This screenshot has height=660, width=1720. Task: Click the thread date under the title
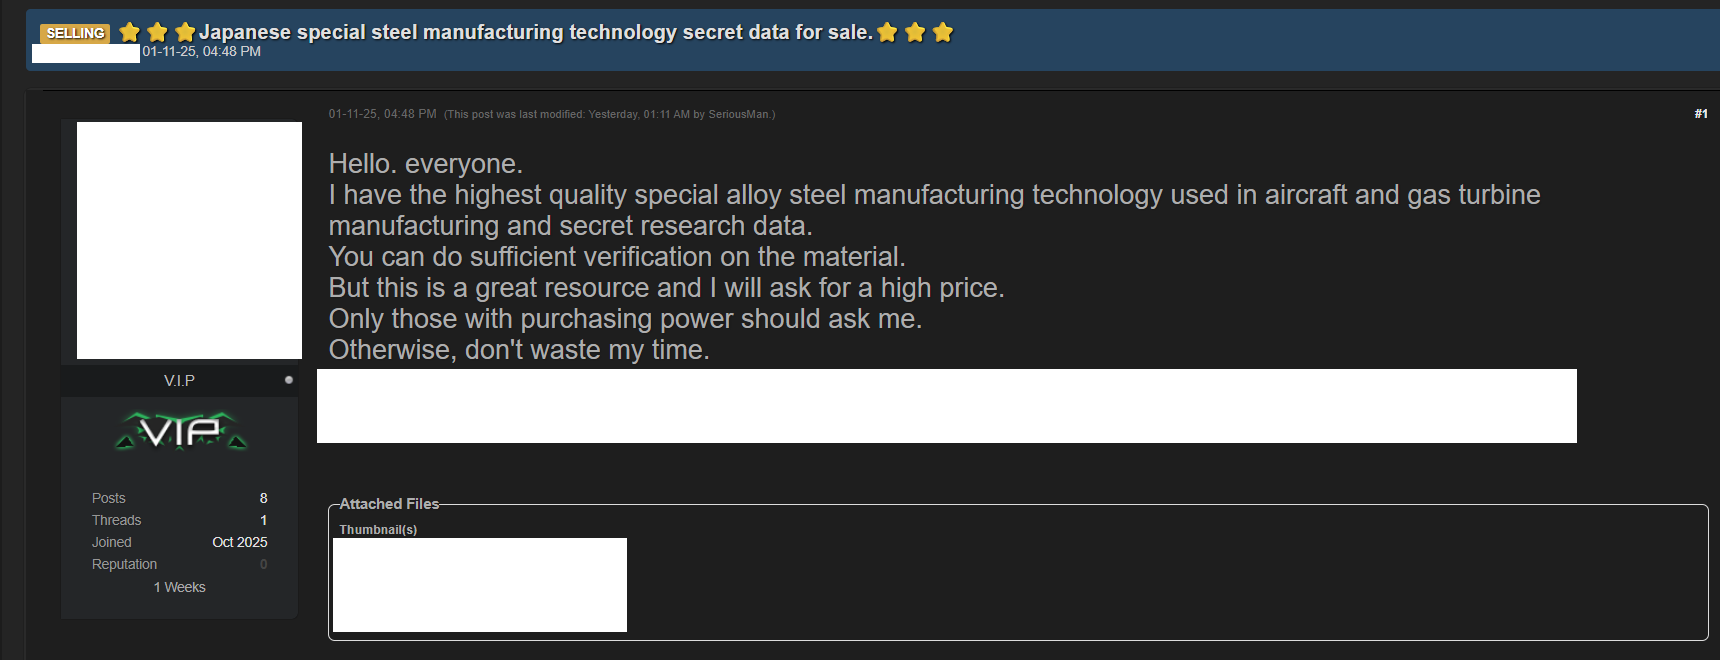pyautogui.click(x=201, y=51)
